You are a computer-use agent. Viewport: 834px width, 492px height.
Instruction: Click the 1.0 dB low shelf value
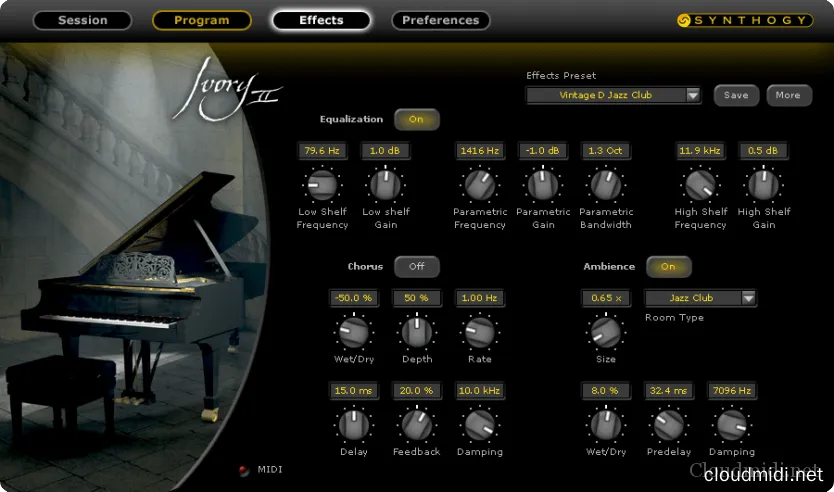[x=385, y=151]
